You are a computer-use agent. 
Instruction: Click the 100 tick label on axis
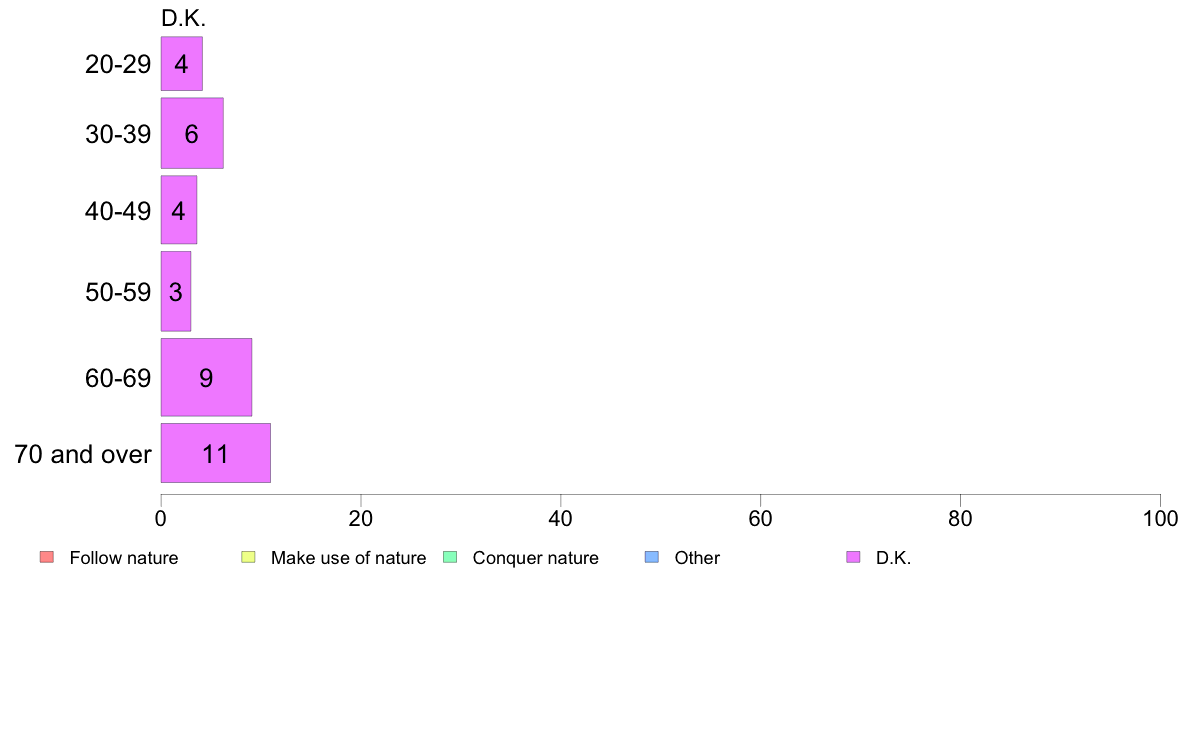(x=1160, y=518)
